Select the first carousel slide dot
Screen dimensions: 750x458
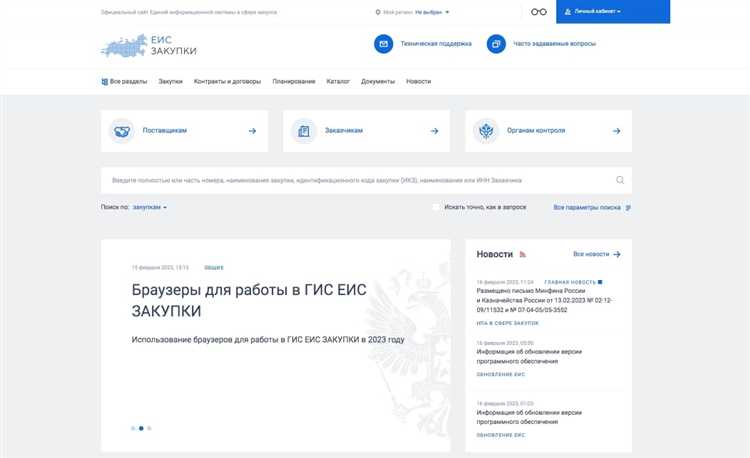coord(133,428)
